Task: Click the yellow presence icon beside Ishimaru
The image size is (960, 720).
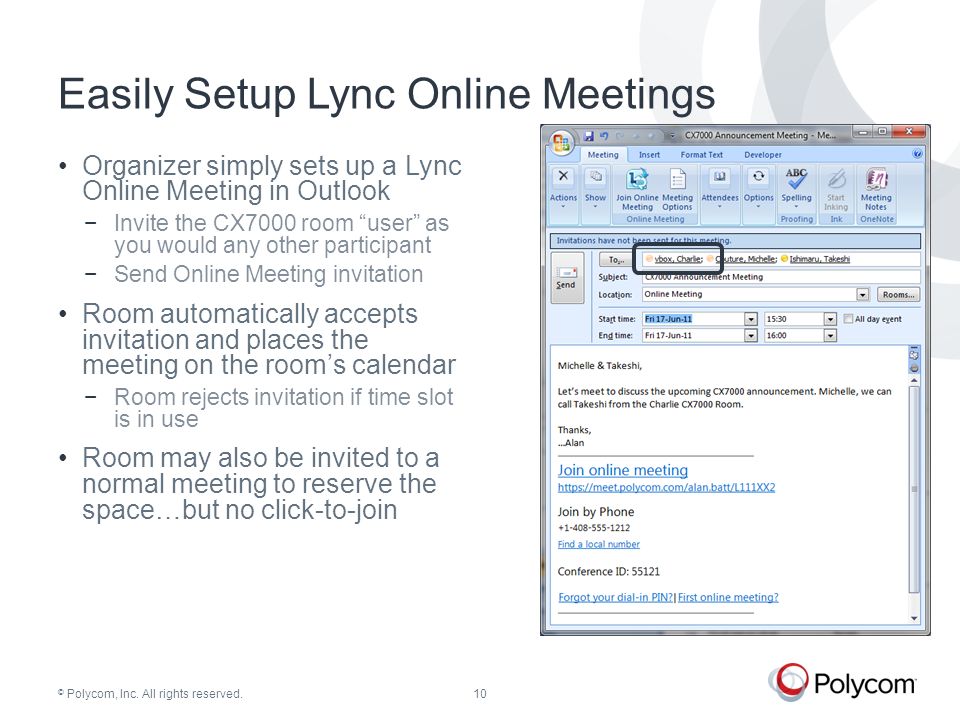Action: [784, 259]
